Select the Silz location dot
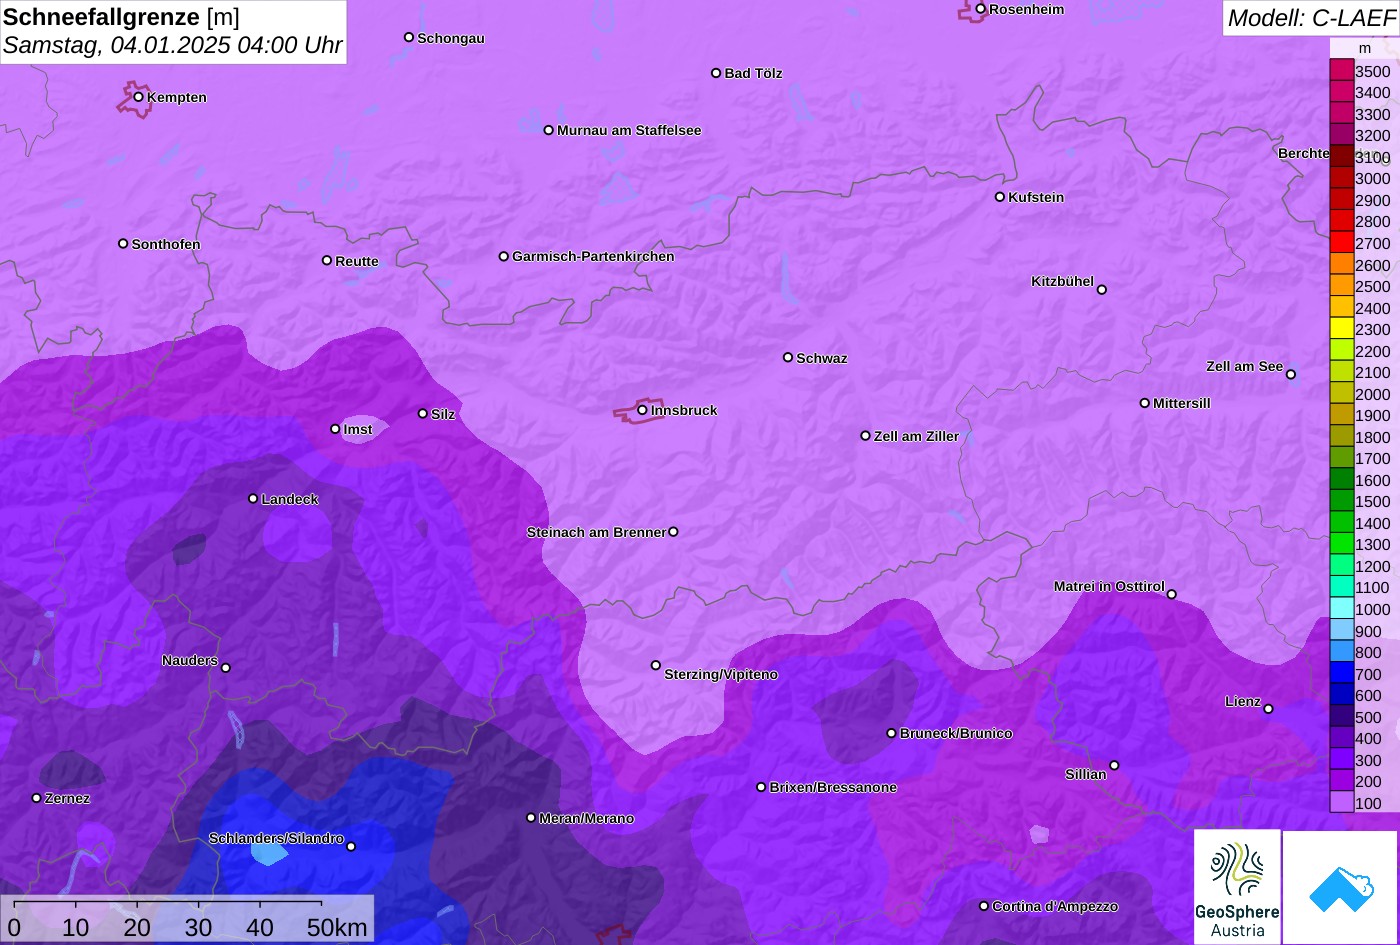1400x945 pixels. (423, 413)
